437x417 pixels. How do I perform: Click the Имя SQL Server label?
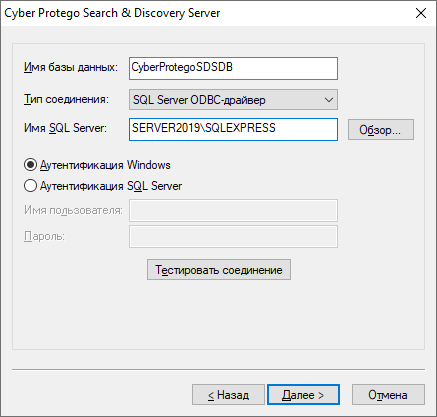(x=65, y=128)
